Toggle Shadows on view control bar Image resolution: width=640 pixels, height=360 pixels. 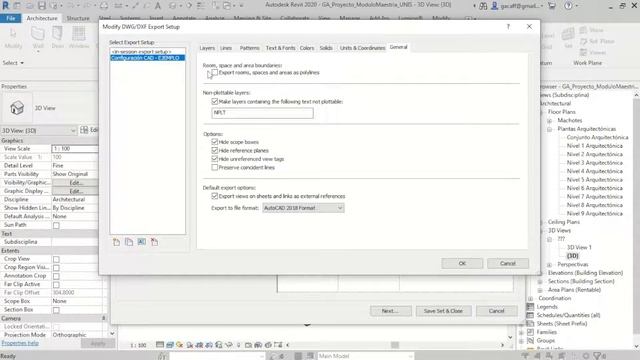point(190,345)
